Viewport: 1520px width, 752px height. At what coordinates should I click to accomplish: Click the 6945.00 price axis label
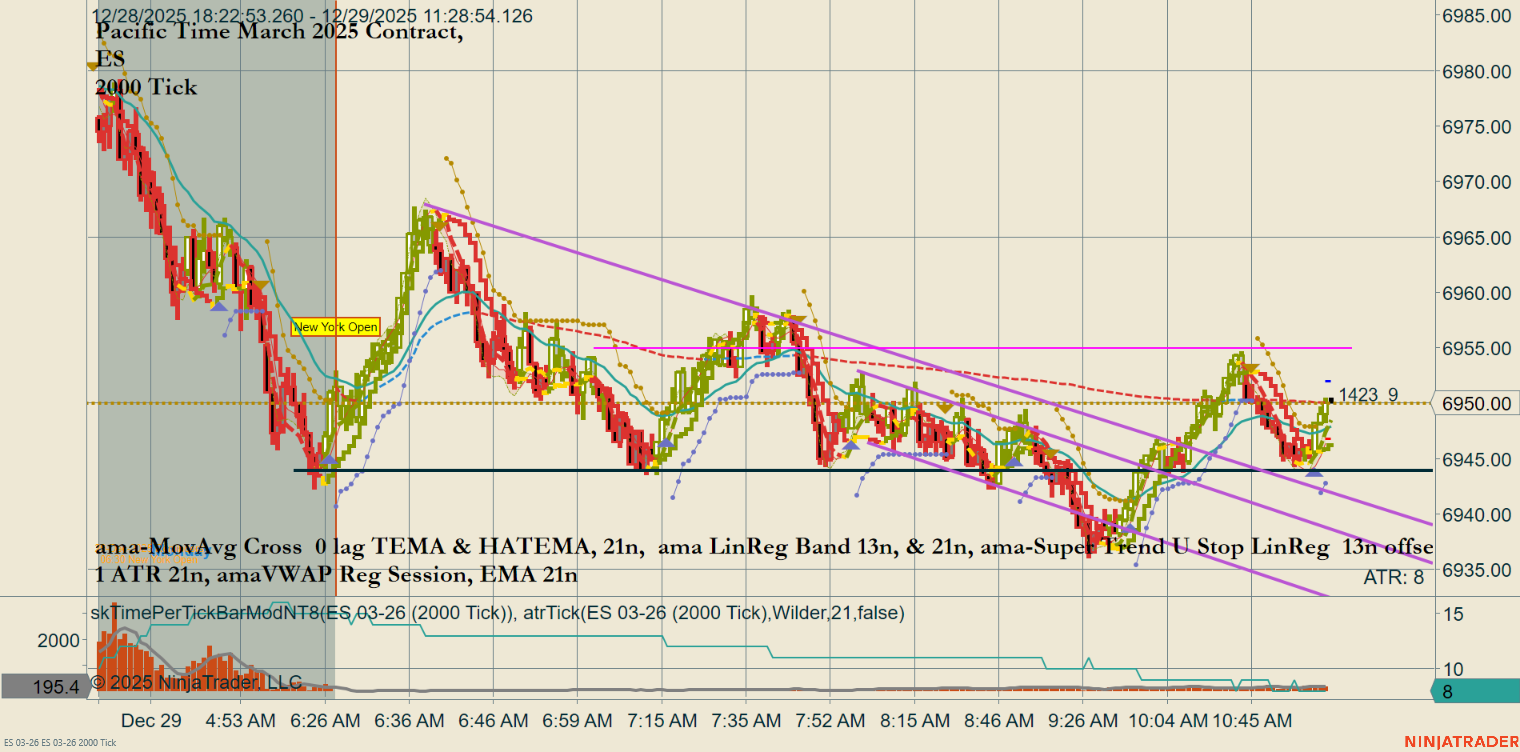(x=1476, y=459)
